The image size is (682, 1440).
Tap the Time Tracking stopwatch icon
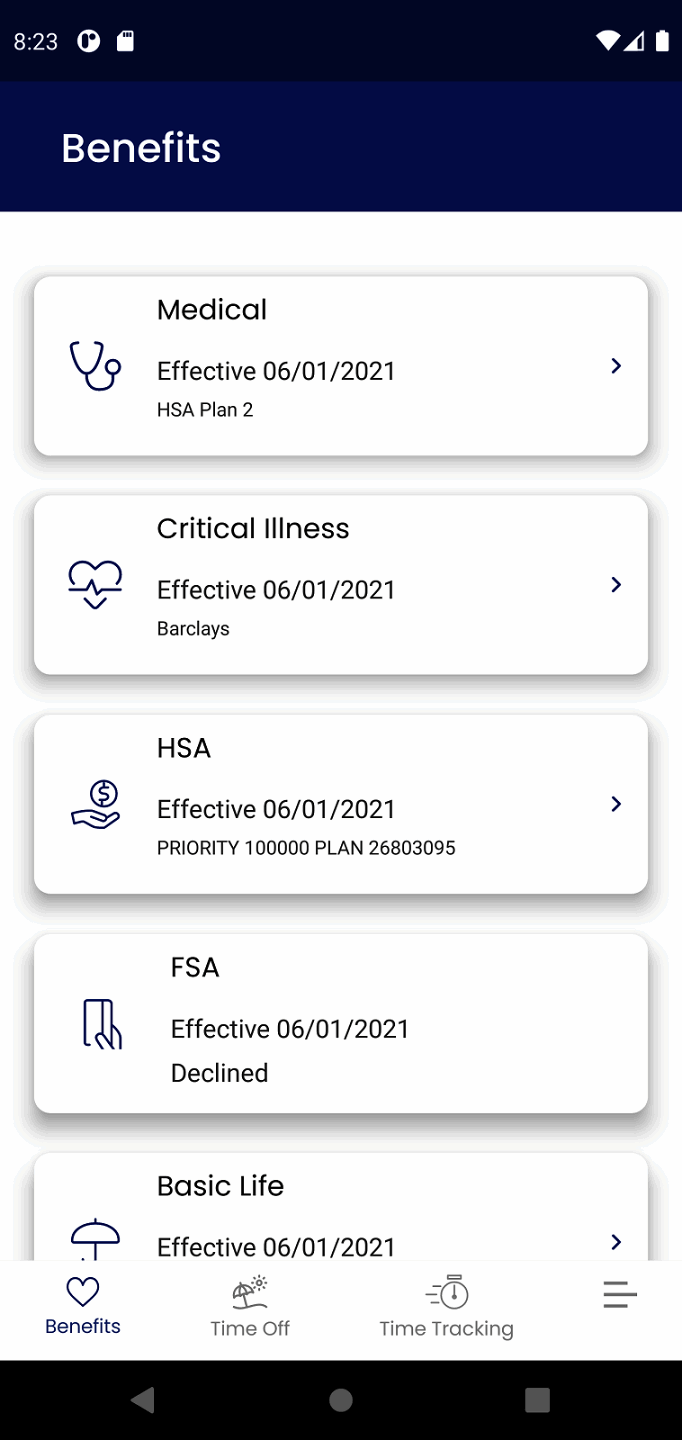pos(447,1292)
